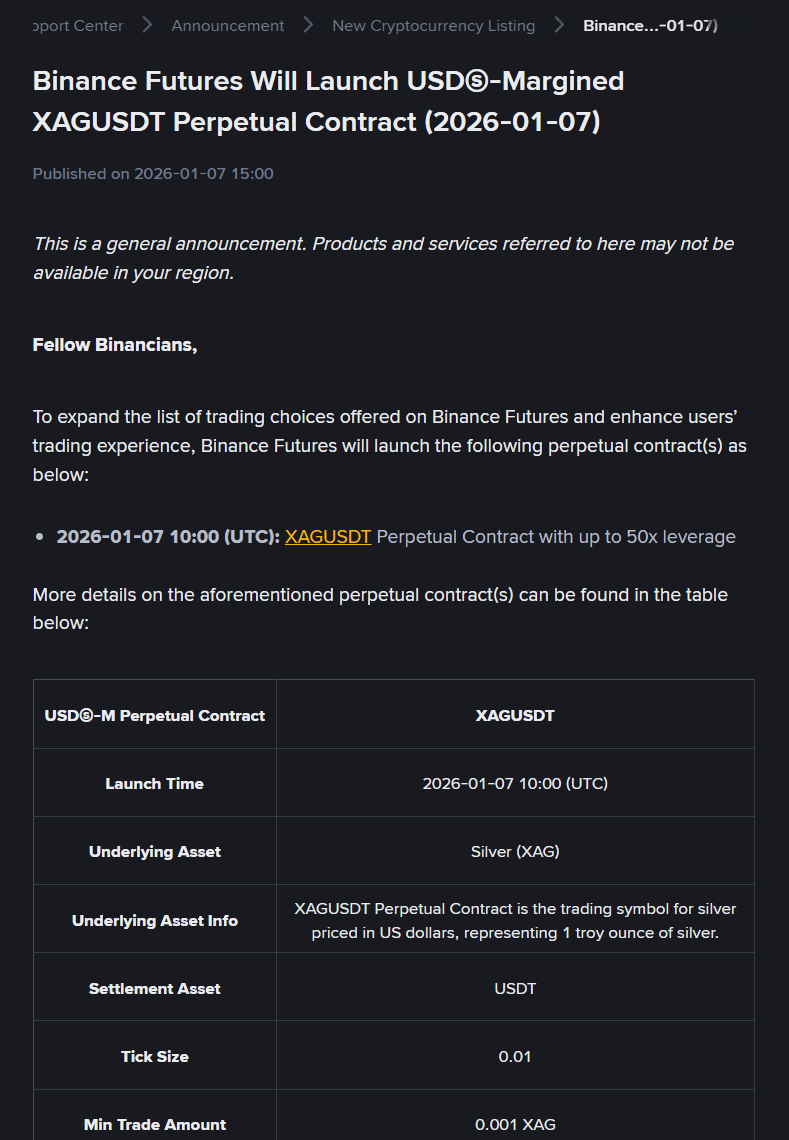Click the current Binance...-01-07) breadcrumb item

coord(650,26)
